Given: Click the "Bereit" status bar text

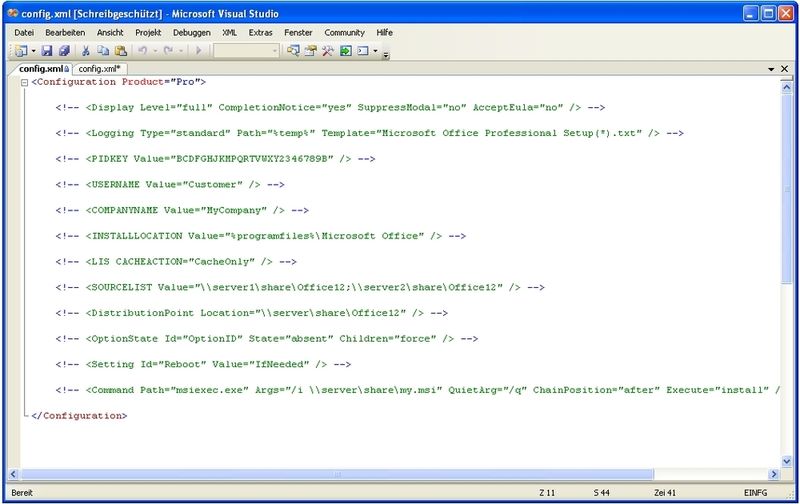Looking at the screenshot, I should click(x=22, y=493).
